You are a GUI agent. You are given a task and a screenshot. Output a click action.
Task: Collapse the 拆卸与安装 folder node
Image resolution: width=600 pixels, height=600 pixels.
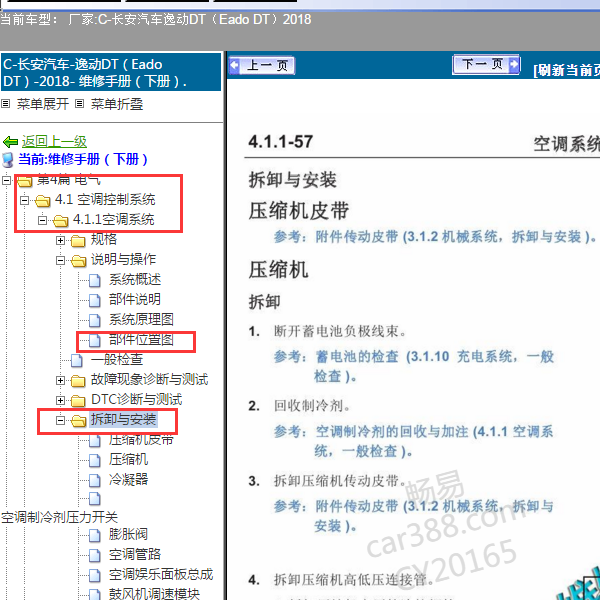60,420
